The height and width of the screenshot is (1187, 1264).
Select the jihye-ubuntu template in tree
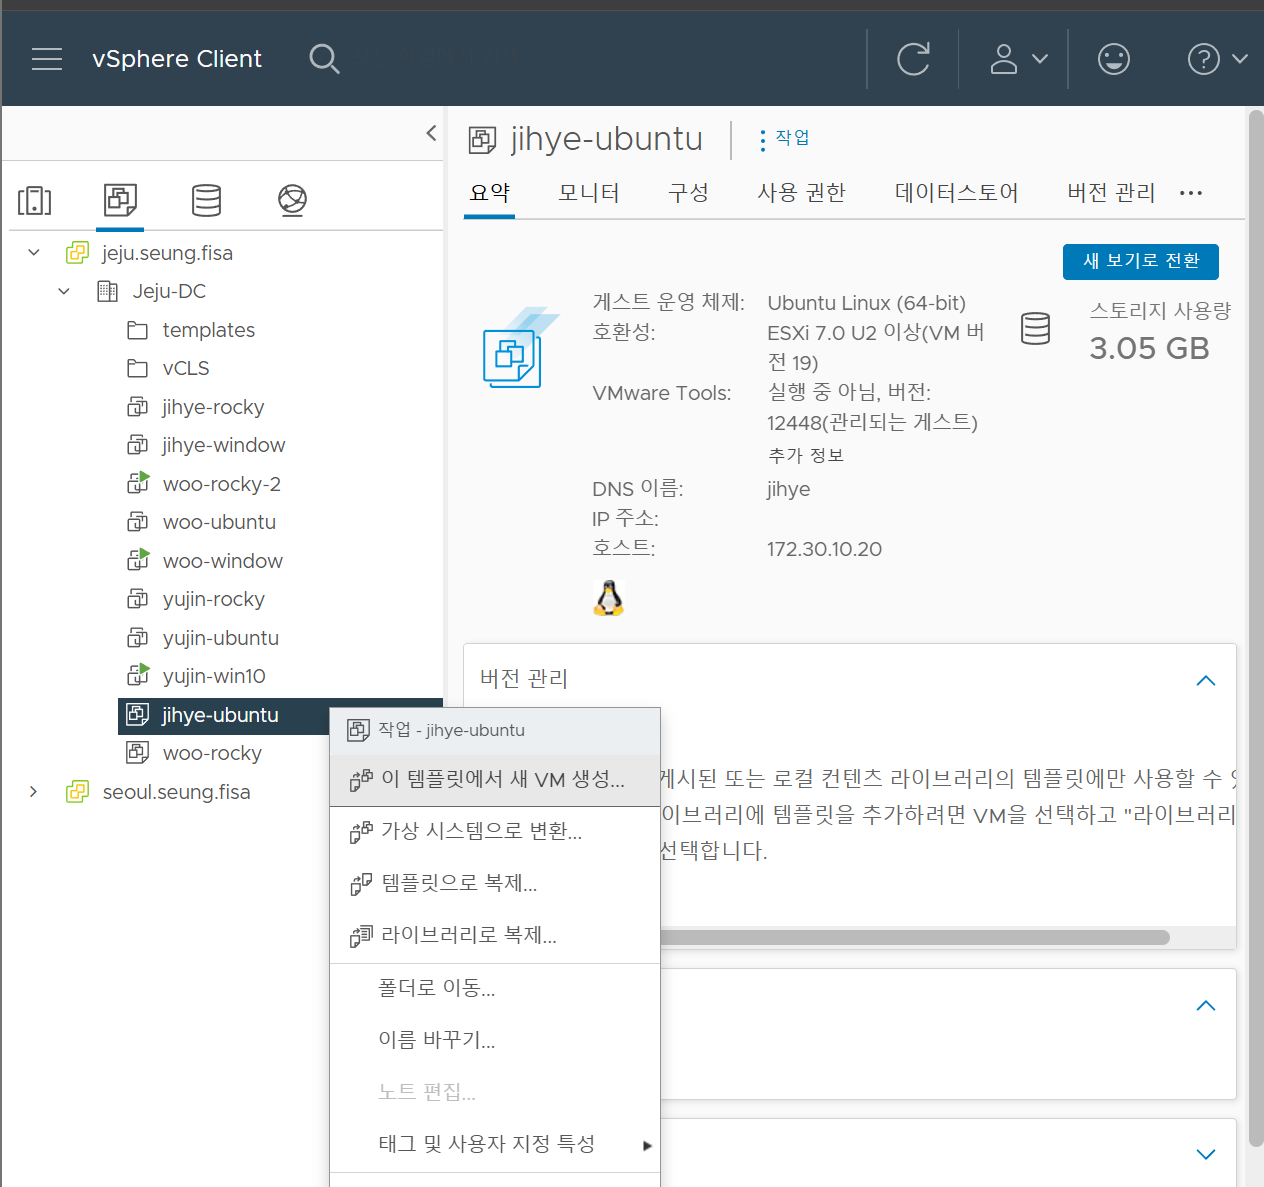tap(220, 715)
